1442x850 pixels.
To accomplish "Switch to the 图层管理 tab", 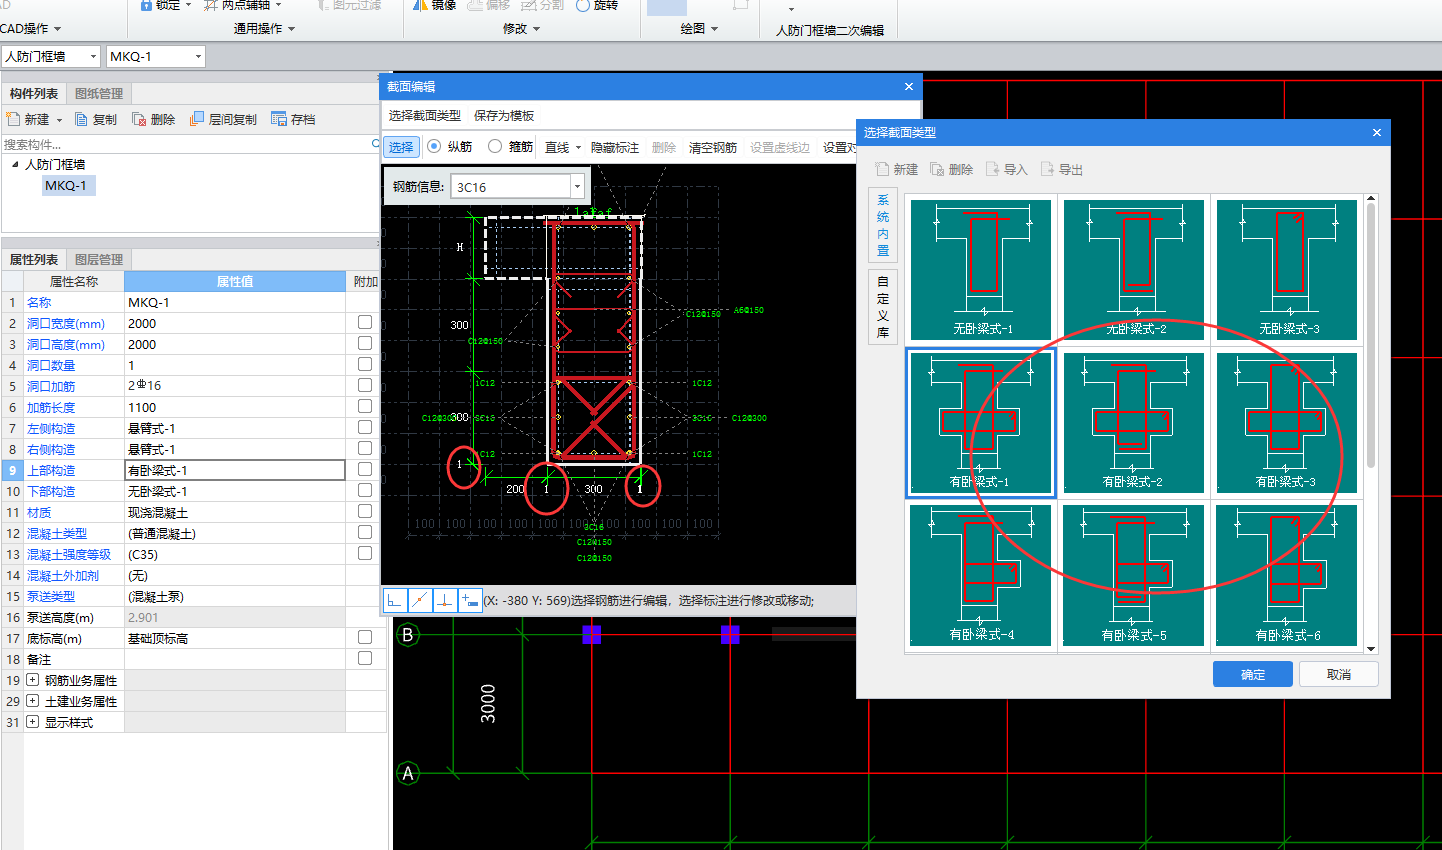I will click(x=99, y=260).
